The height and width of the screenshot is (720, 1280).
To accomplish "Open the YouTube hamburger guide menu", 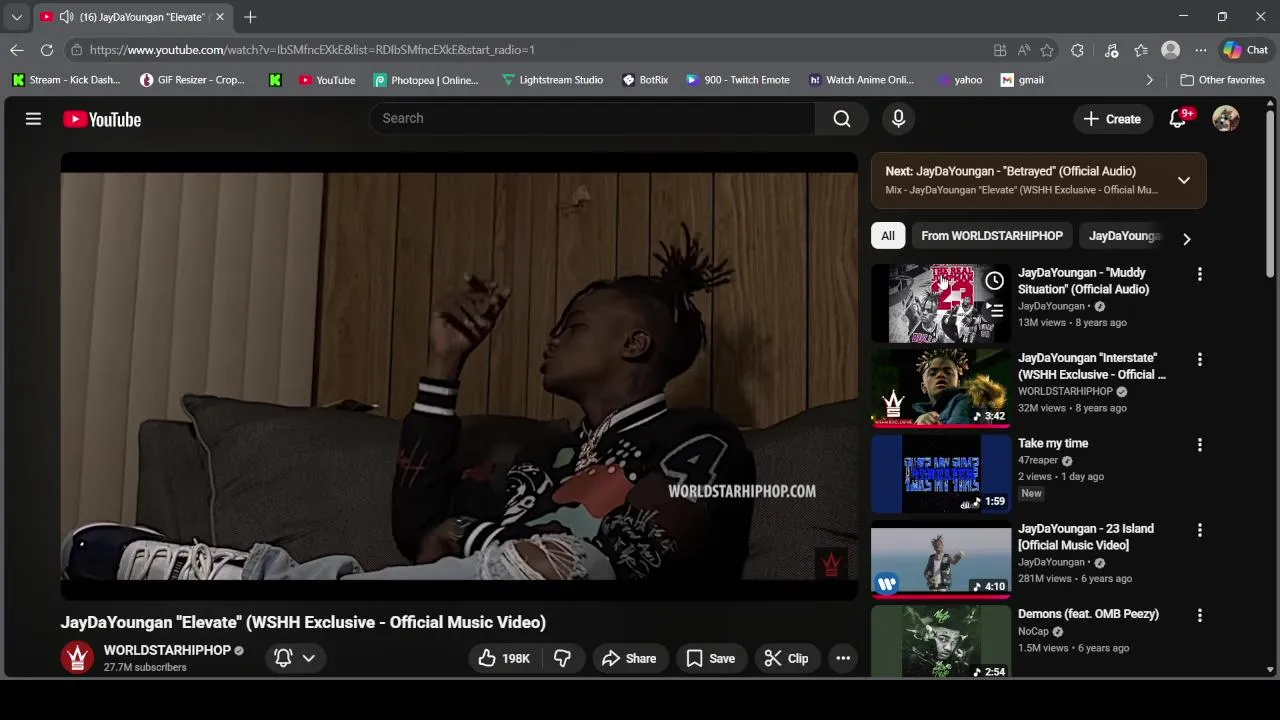I will coord(33,119).
